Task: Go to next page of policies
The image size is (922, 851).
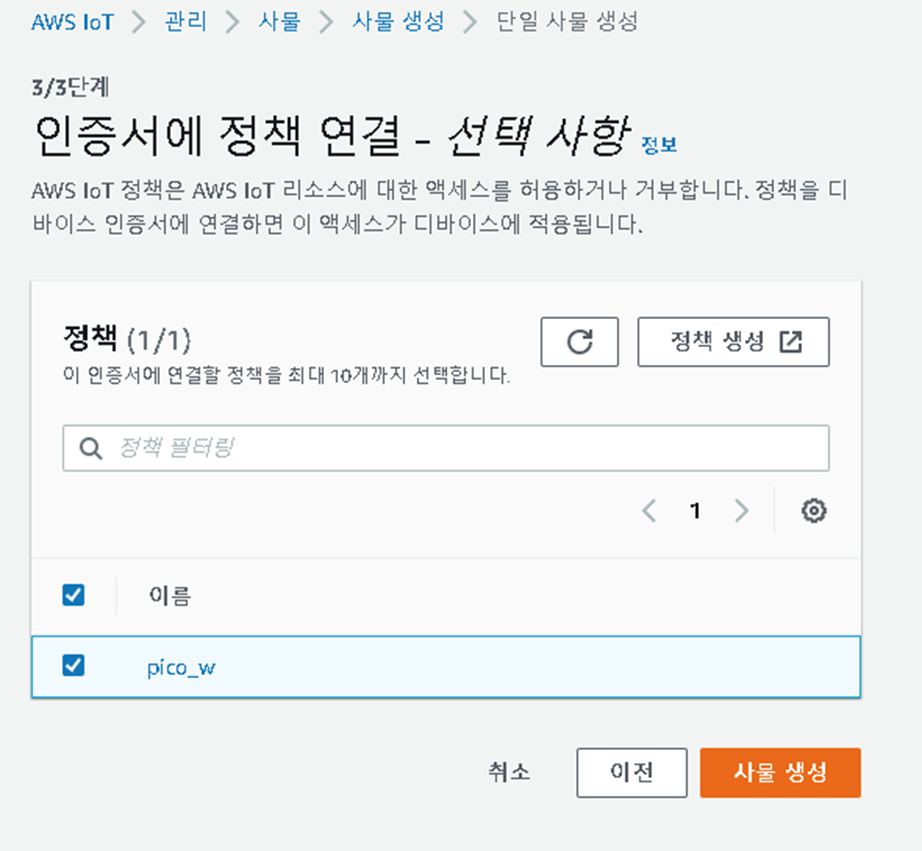Action: pos(742,510)
